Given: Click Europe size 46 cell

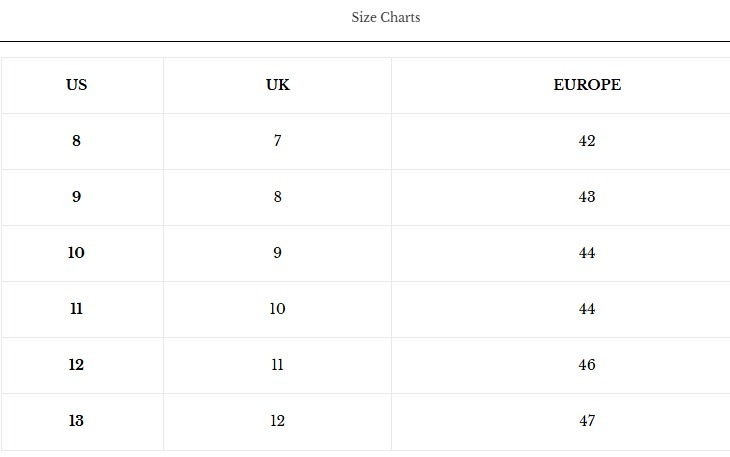Looking at the screenshot, I should coord(587,365).
